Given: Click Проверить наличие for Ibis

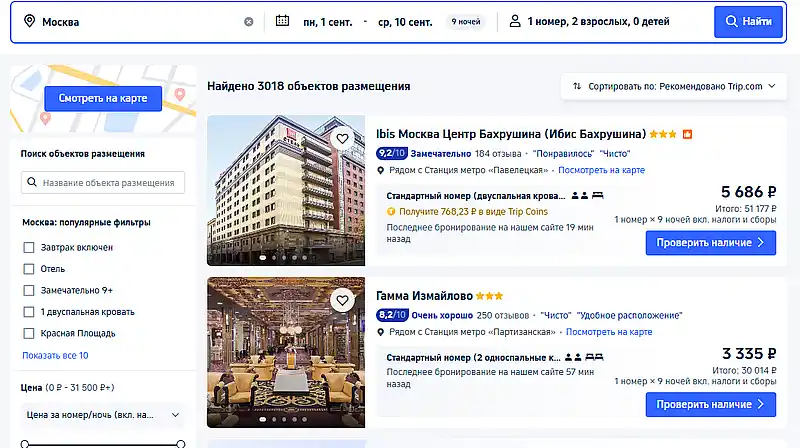Looking at the screenshot, I should pyautogui.click(x=711, y=243).
